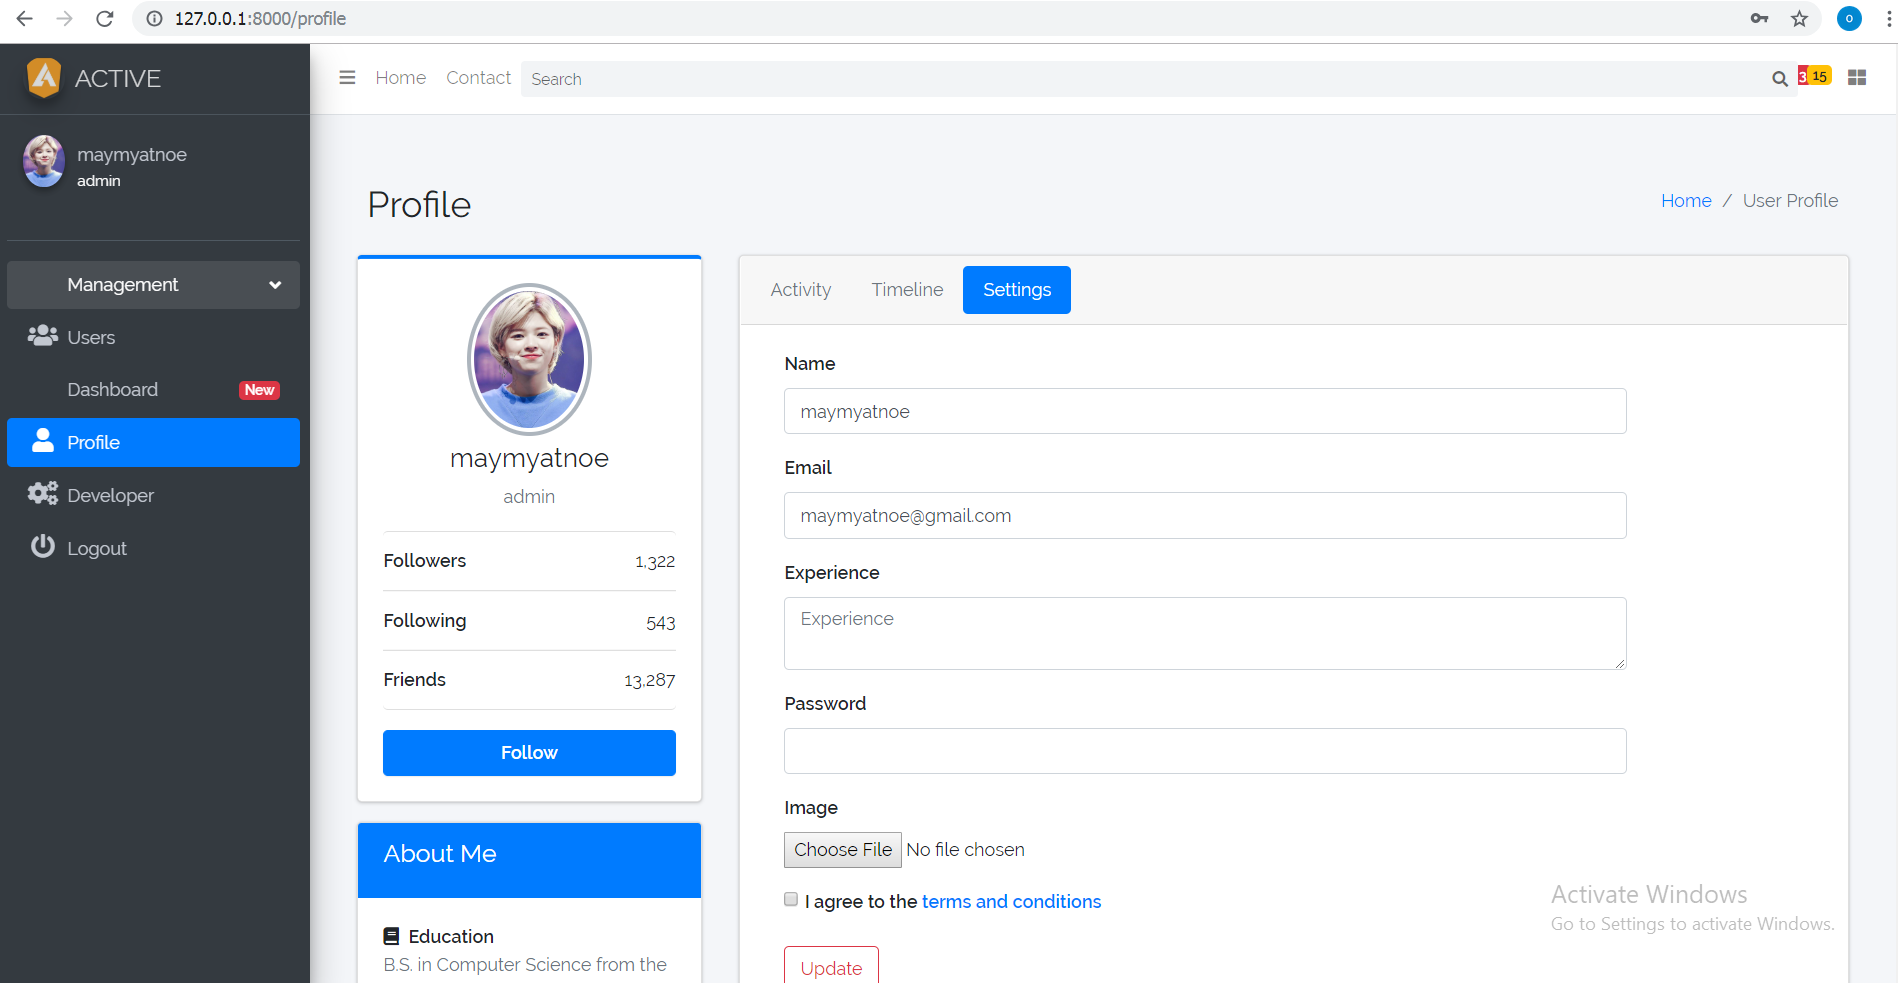Image resolution: width=1898 pixels, height=983 pixels.
Task: Click the Password input field
Action: click(1205, 751)
